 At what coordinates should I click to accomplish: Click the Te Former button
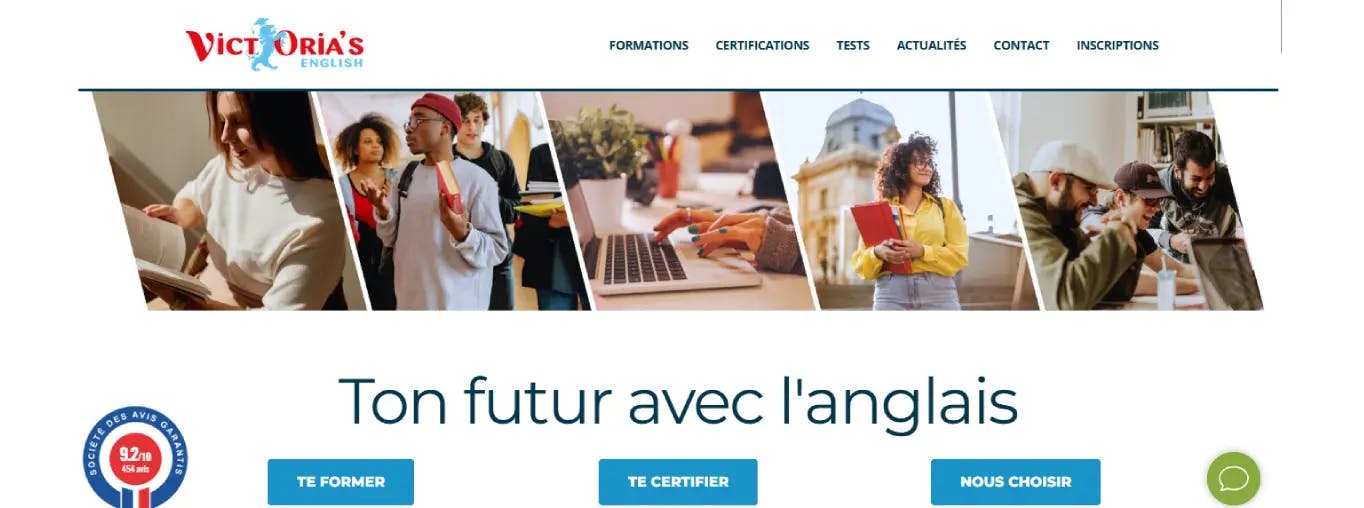pos(341,482)
